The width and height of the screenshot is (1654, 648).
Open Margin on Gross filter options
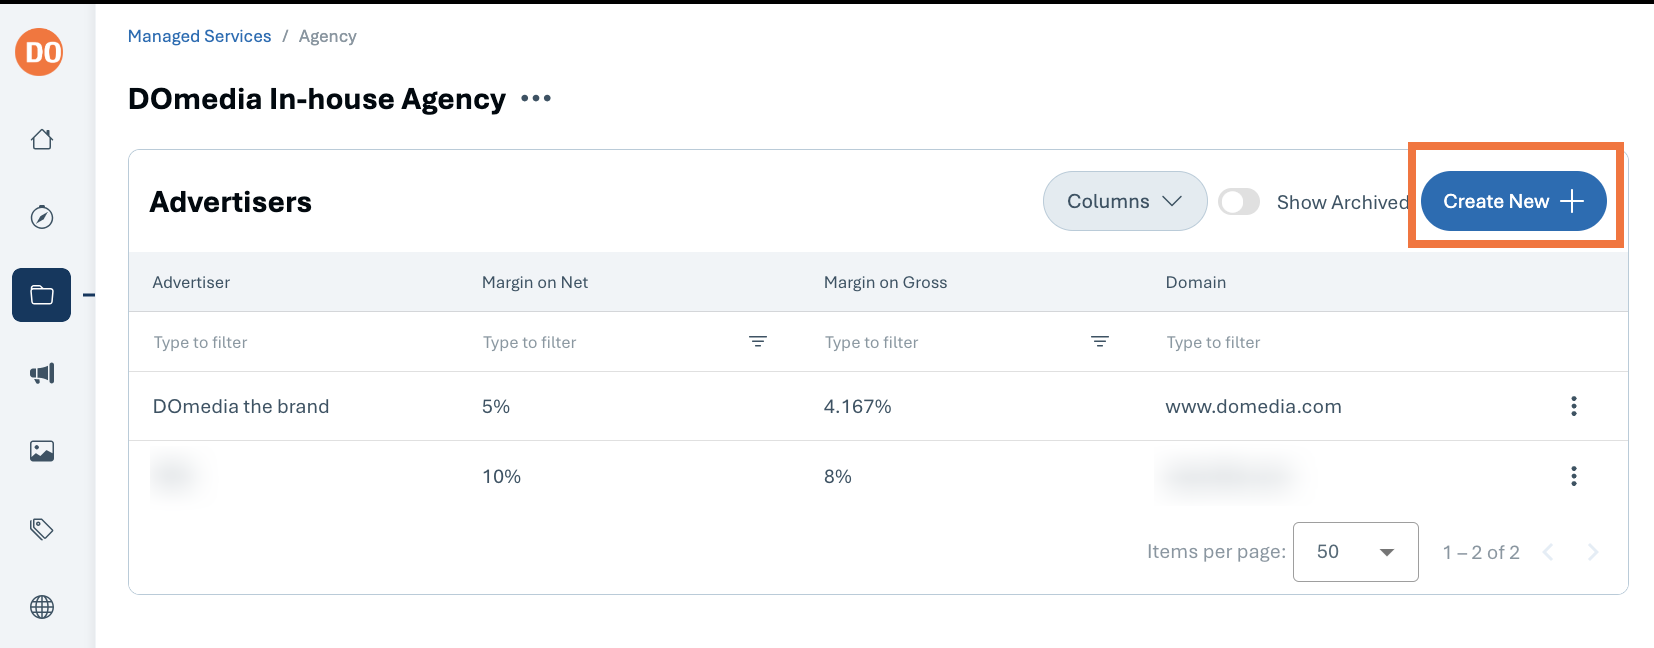coord(1100,342)
